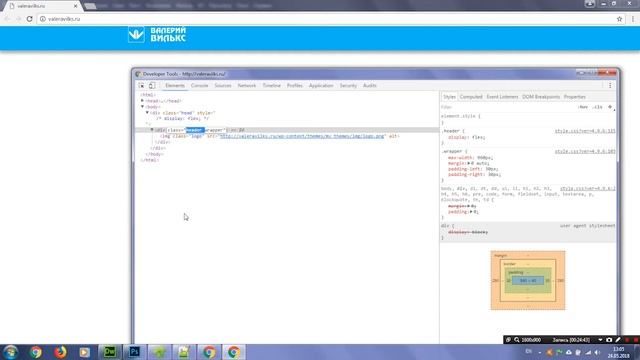Open the Windows Start button
640x360 pixels.
[10, 352]
